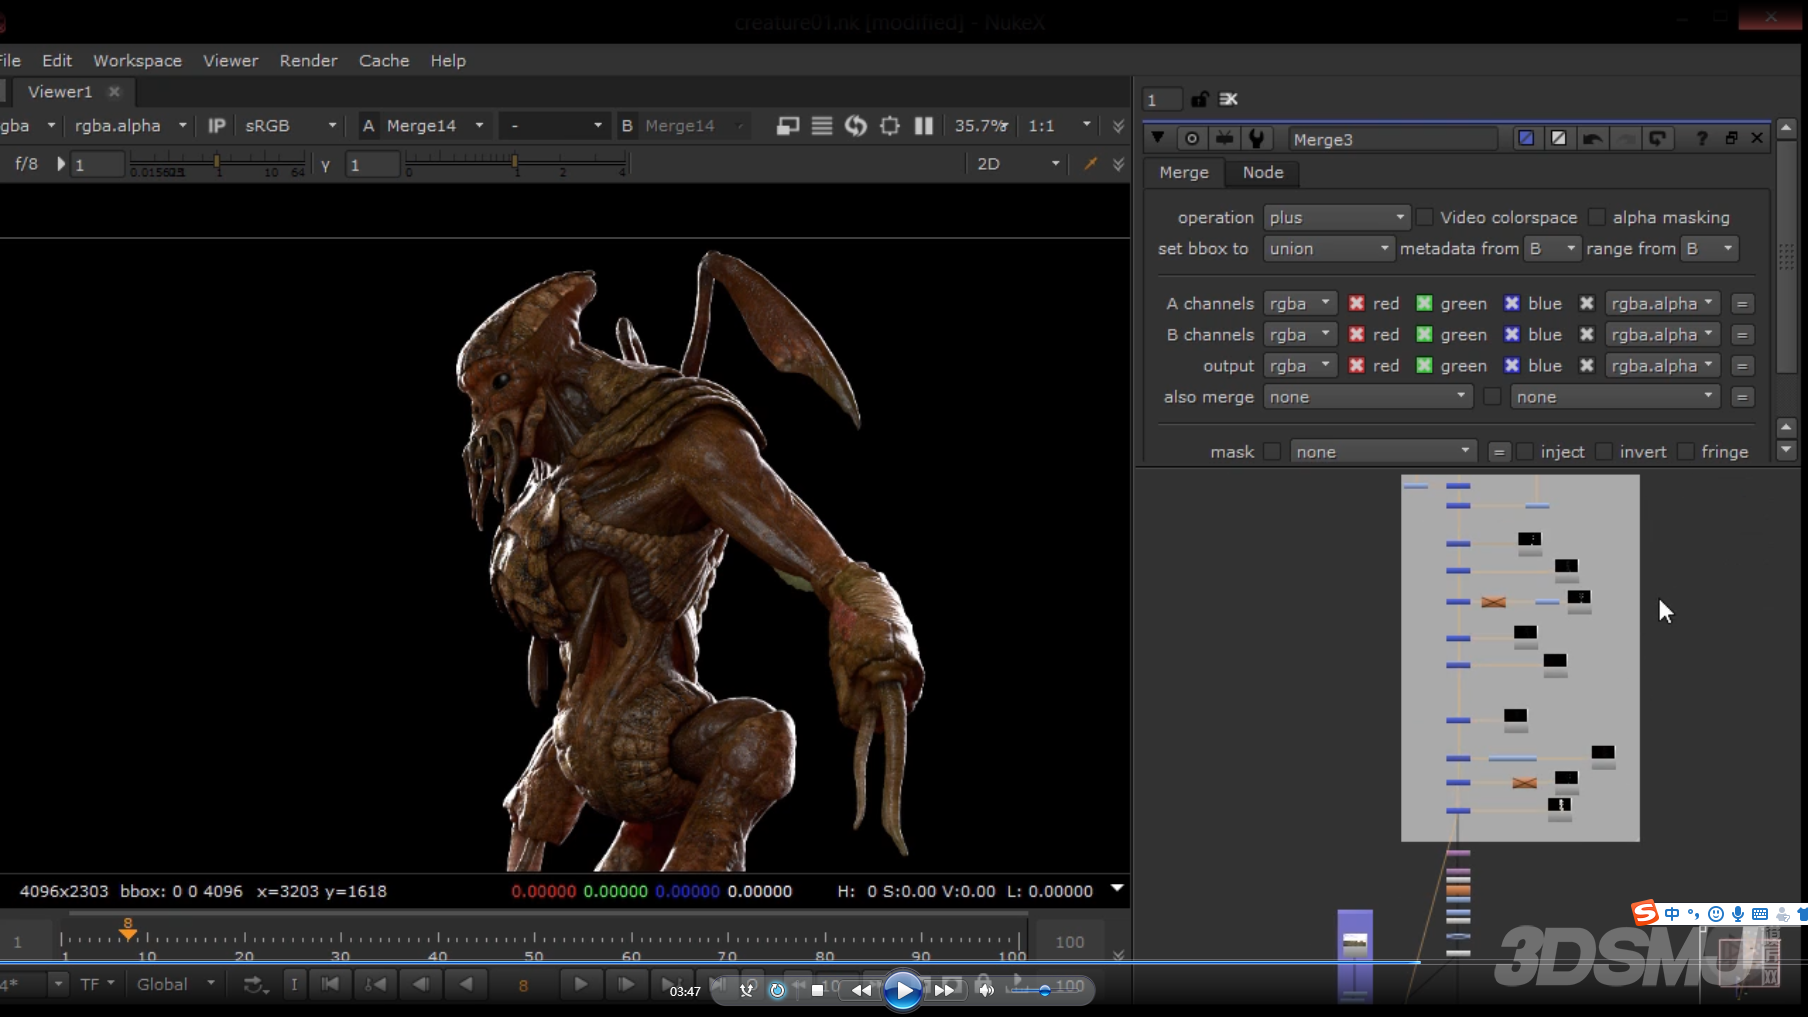
Task: Adjust the viewer gamma slider
Action: point(515,160)
